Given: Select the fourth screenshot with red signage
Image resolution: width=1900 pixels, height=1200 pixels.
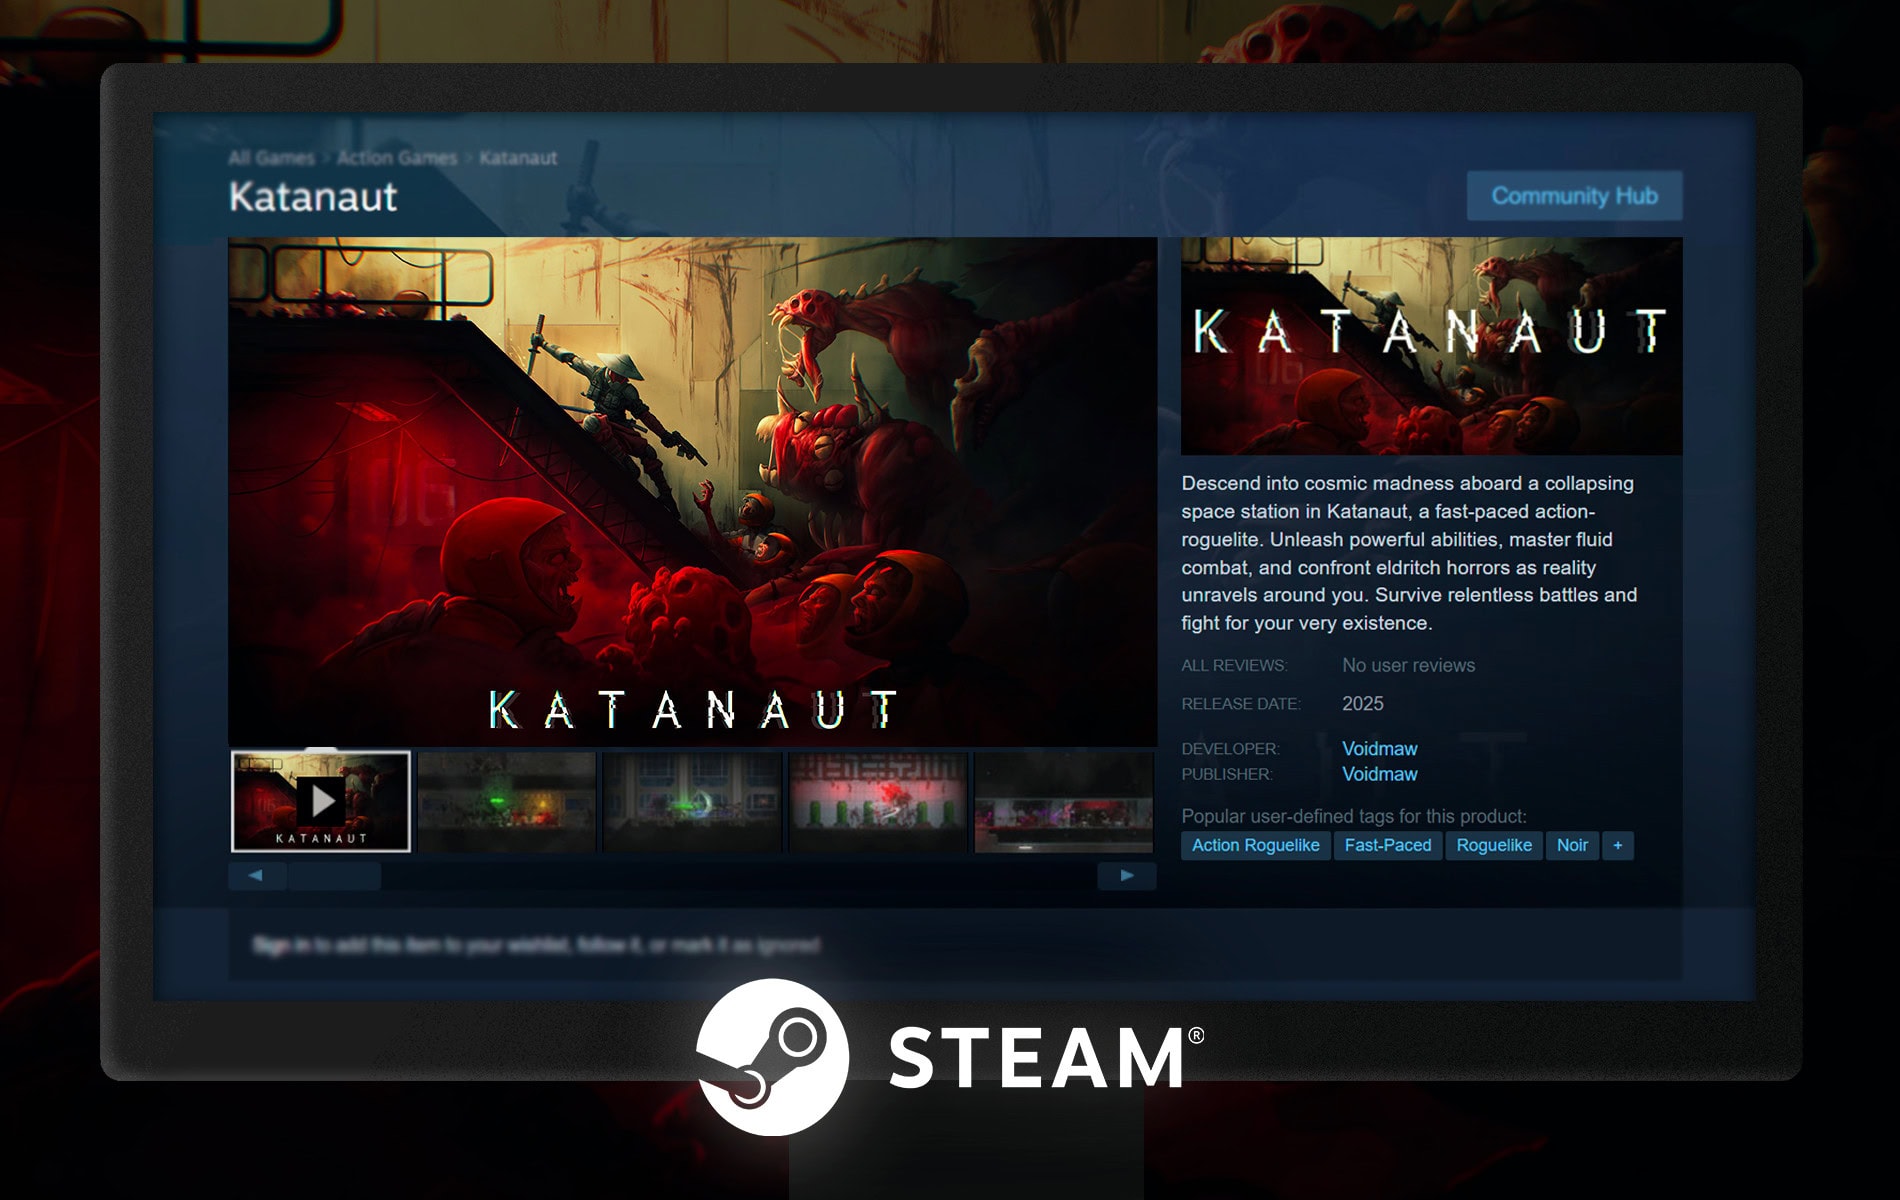Looking at the screenshot, I should click(878, 801).
